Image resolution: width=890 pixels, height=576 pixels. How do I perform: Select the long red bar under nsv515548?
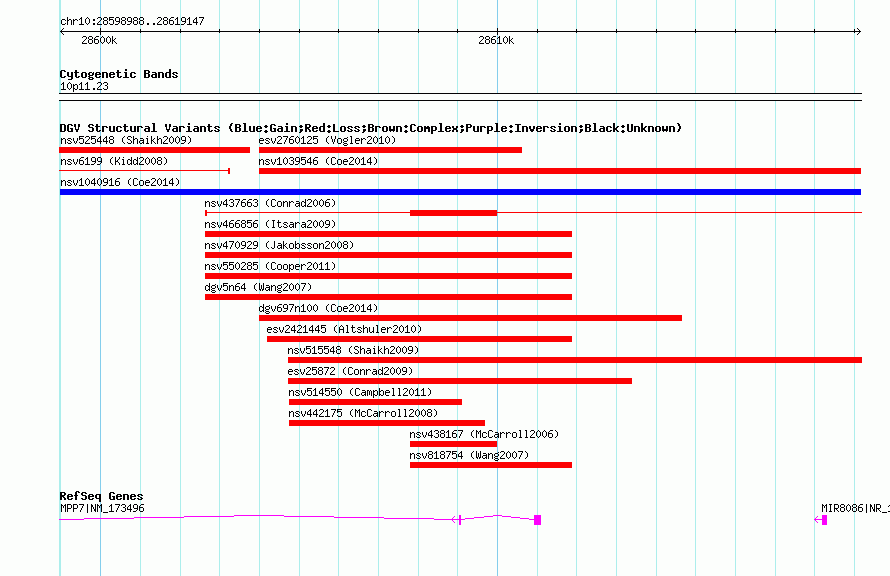(574, 360)
